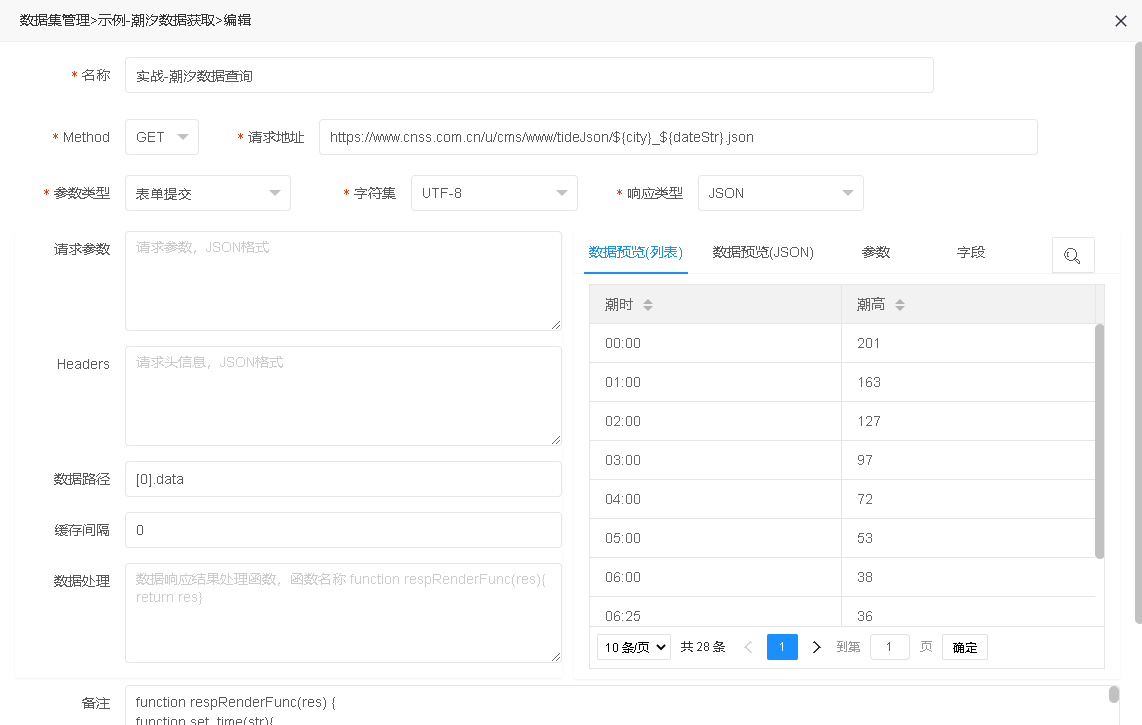Change the 10 条/页 page size selector
This screenshot has width=1142, height=725.
pyautogui.click(x=634, y=647)
